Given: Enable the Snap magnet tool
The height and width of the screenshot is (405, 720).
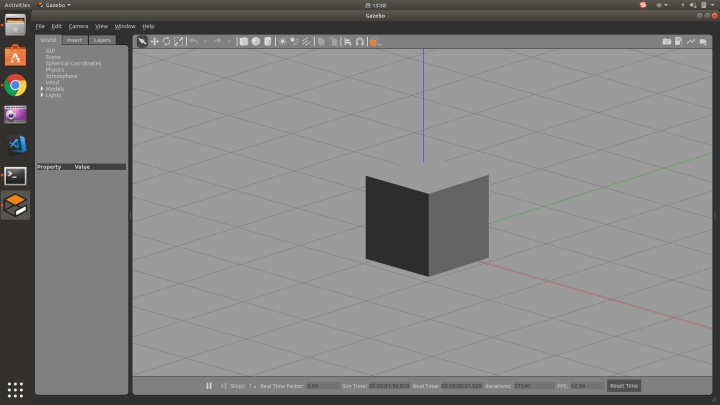Looking at the screenshot, I should (x=360, y=42).
